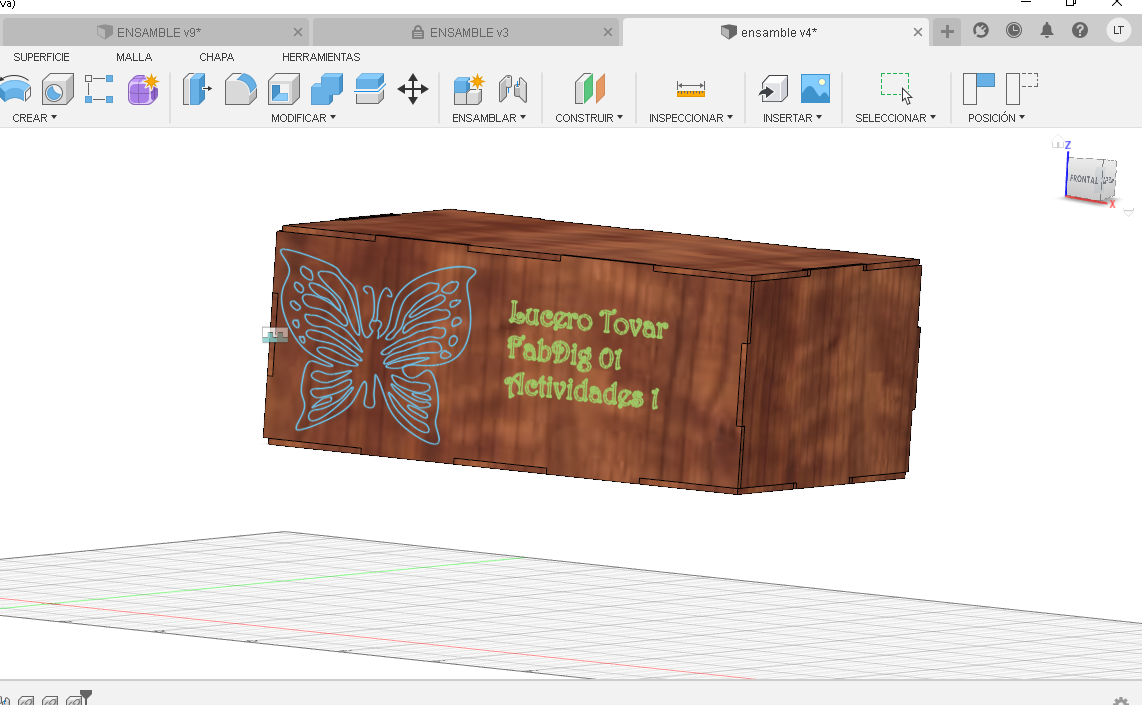Open the Help question mark menu
This screenshot has height=705, width=1142.
1080,31
